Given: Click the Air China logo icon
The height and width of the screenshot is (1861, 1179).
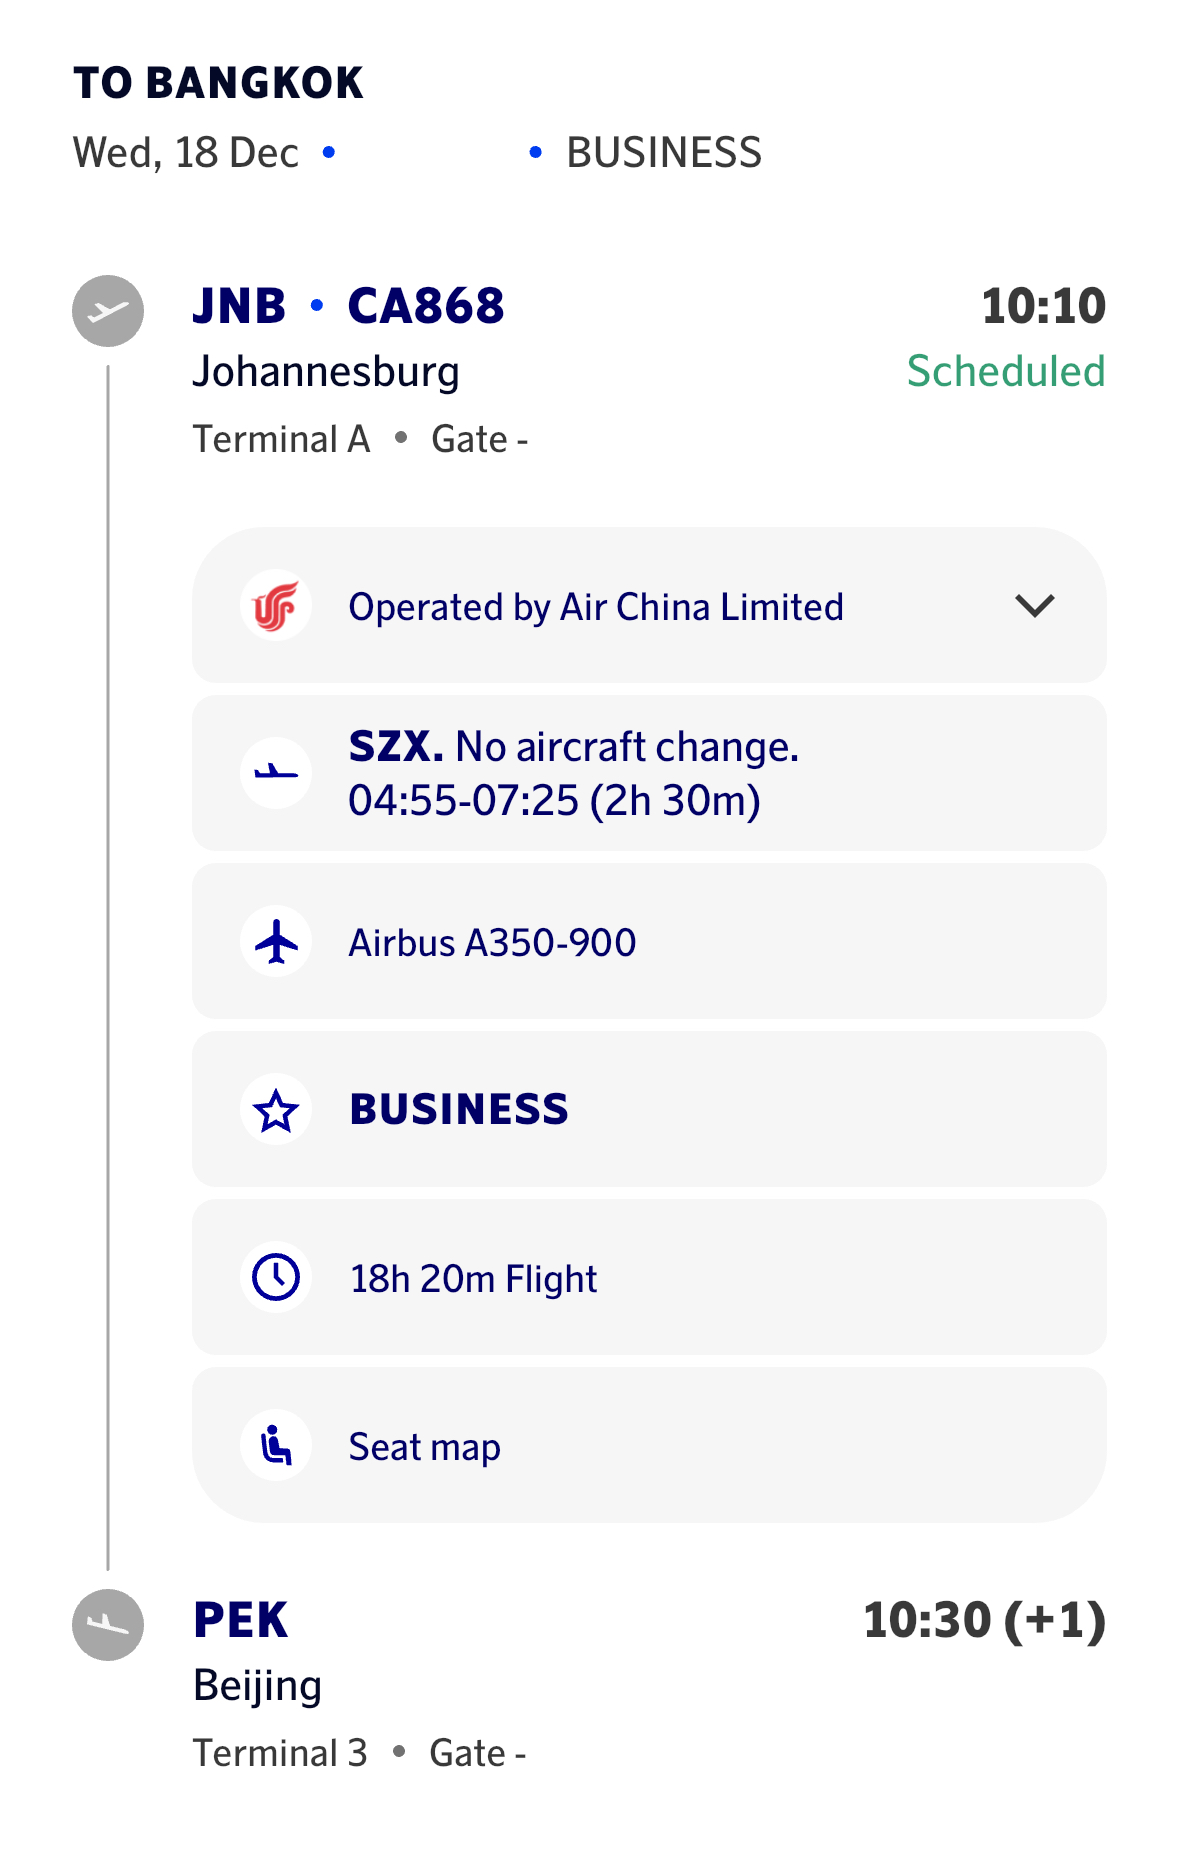Looking at the screenshot, I should pyautogui.click(x=276, y=606).
